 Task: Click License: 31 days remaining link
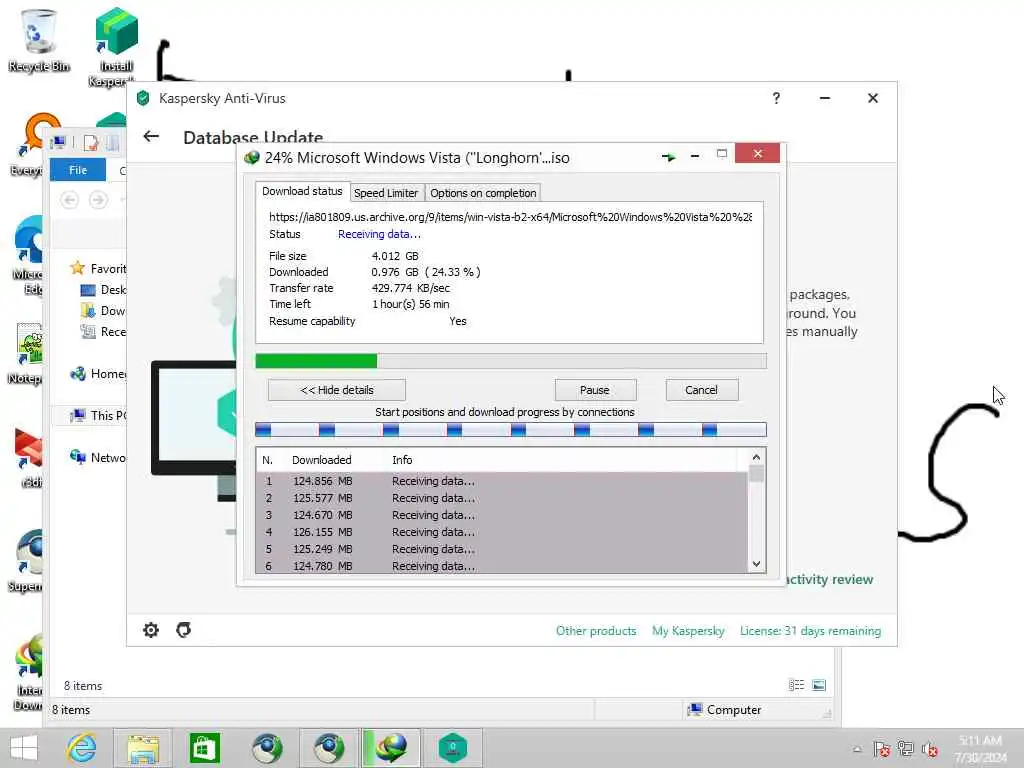click(810, 631)
